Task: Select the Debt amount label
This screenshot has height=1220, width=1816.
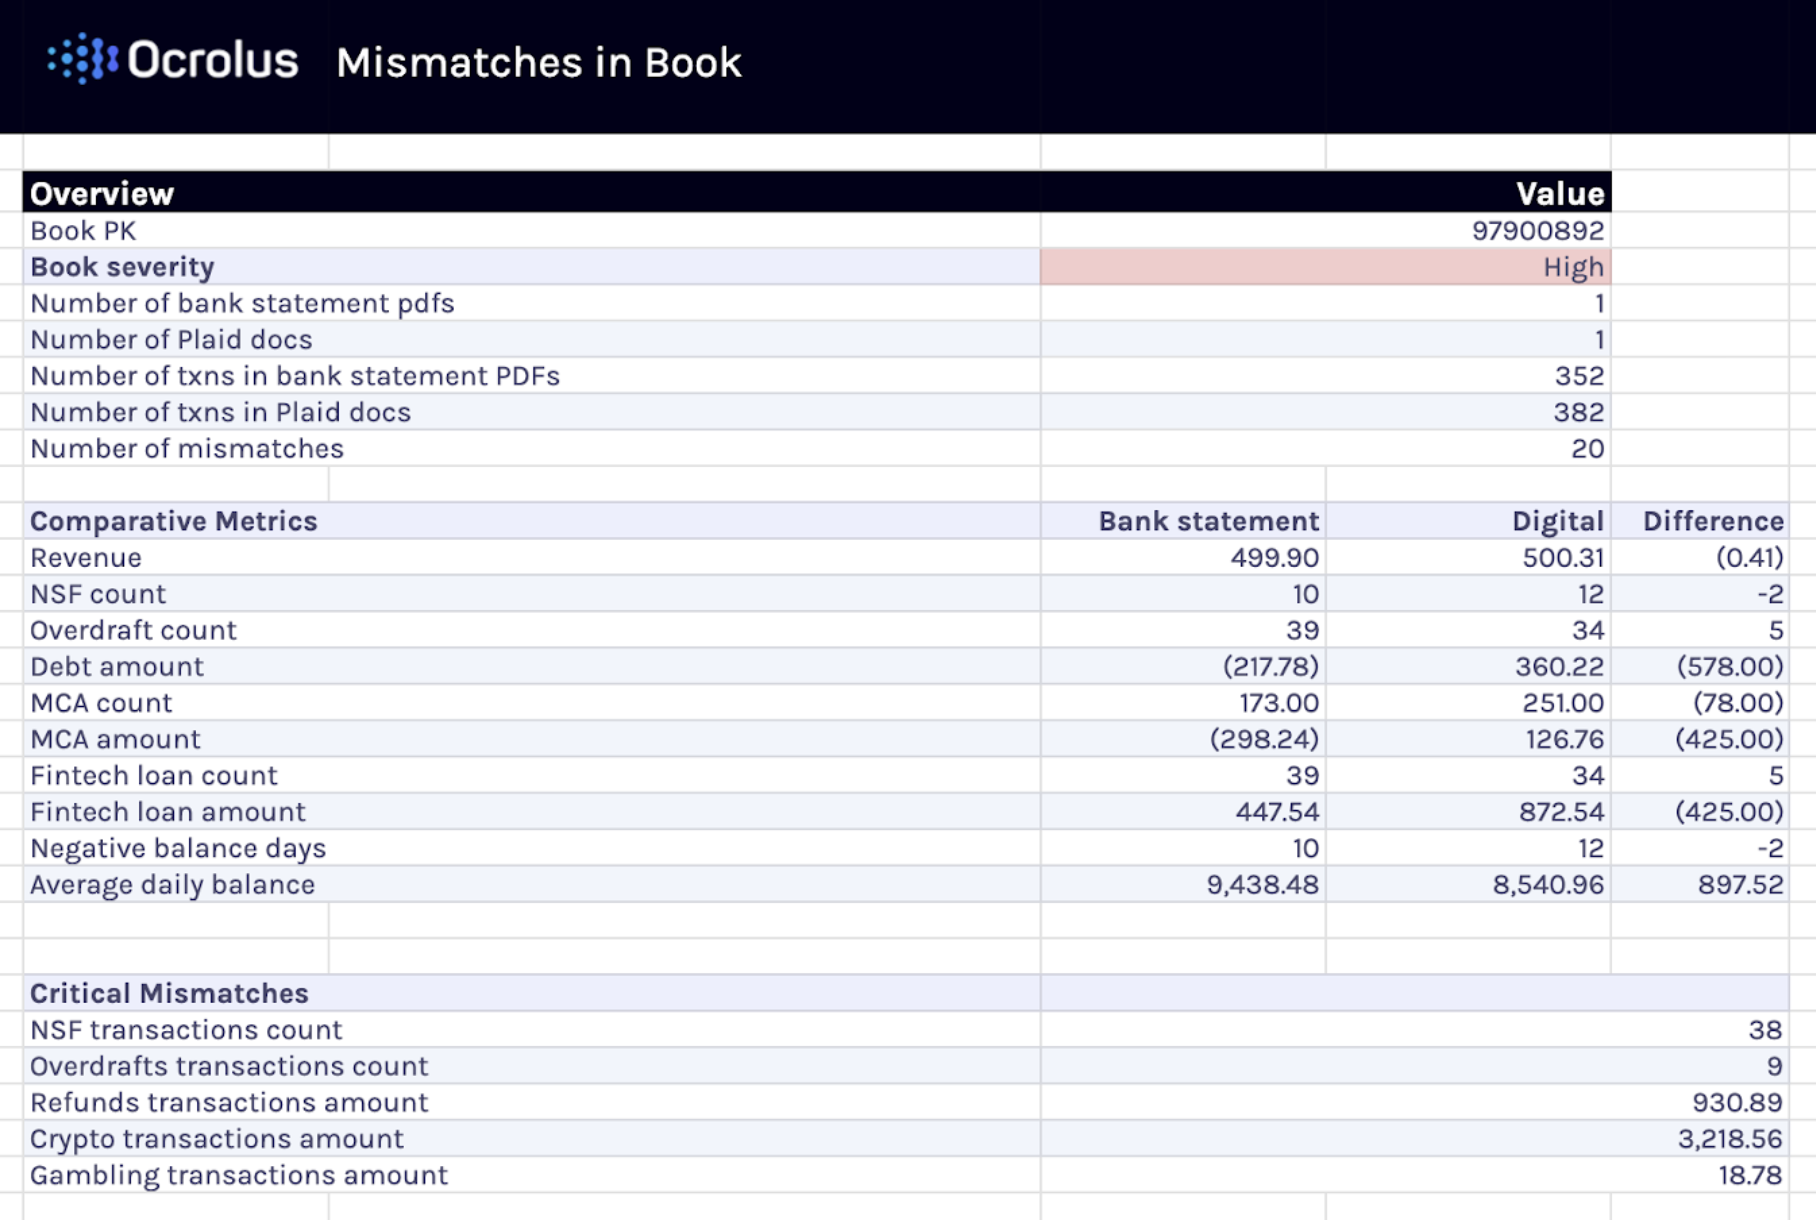Action: [117, 666]
